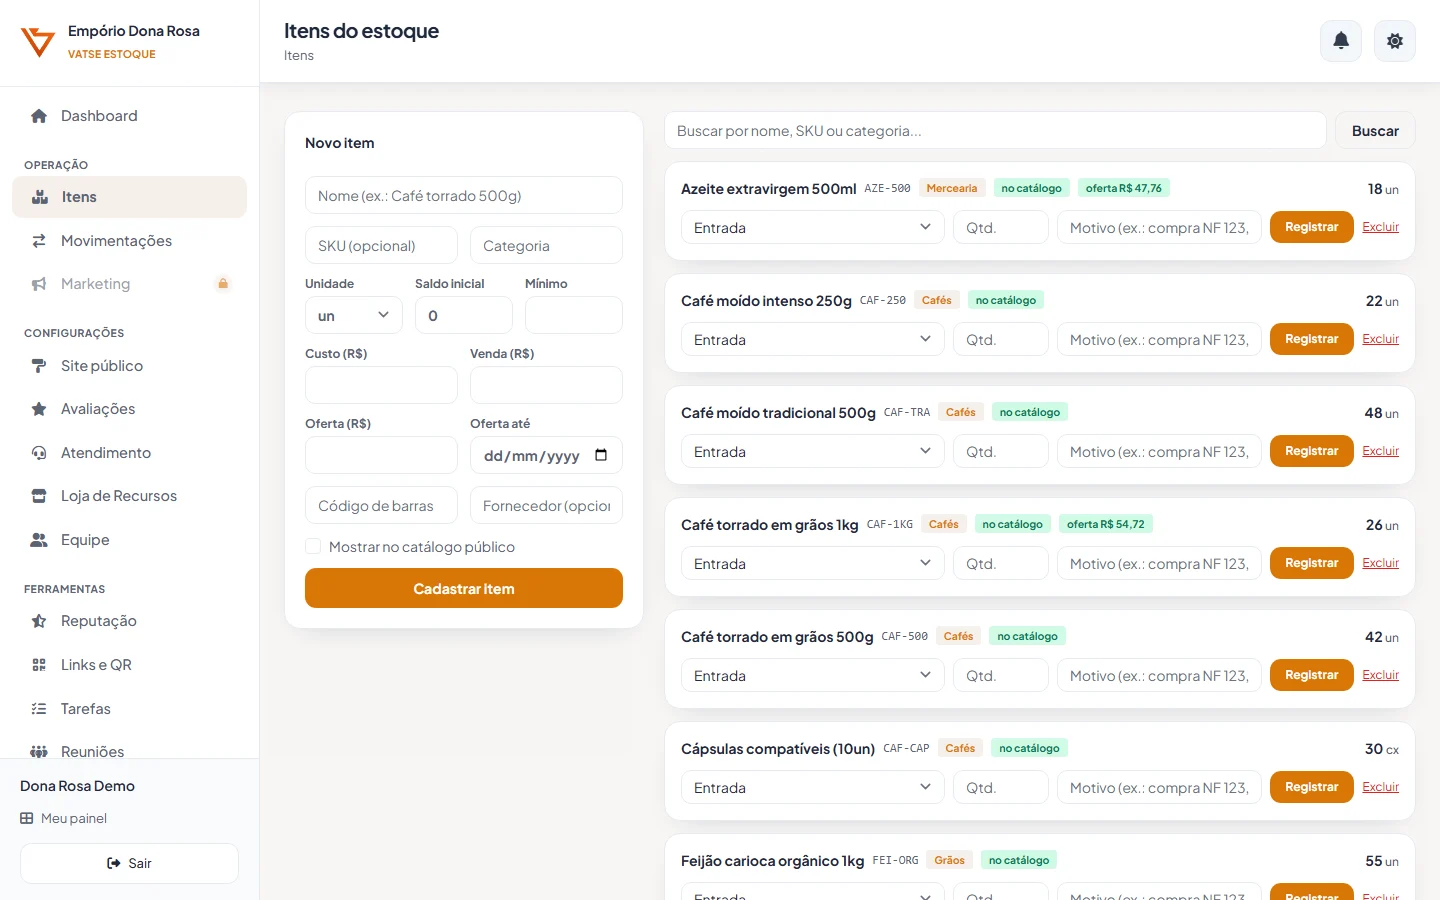Click the Movimentações arrows icon
Image resolution: width=1440 pixels, height=900 pixels.
point(39,241)
